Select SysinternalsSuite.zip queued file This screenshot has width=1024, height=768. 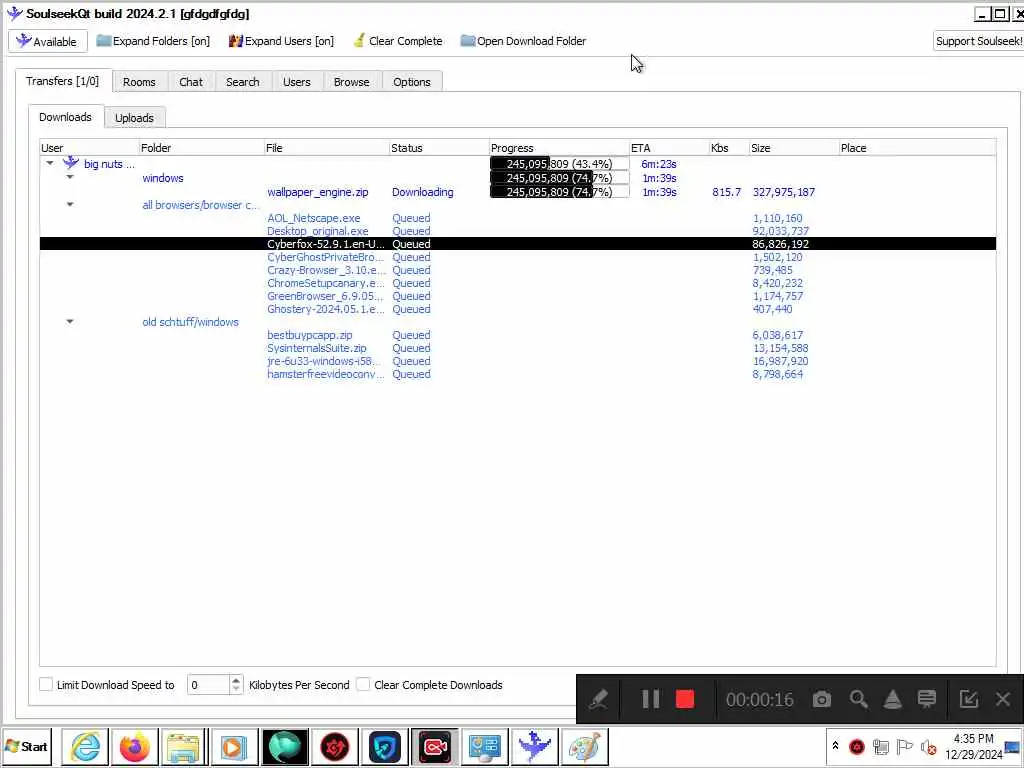518,348
